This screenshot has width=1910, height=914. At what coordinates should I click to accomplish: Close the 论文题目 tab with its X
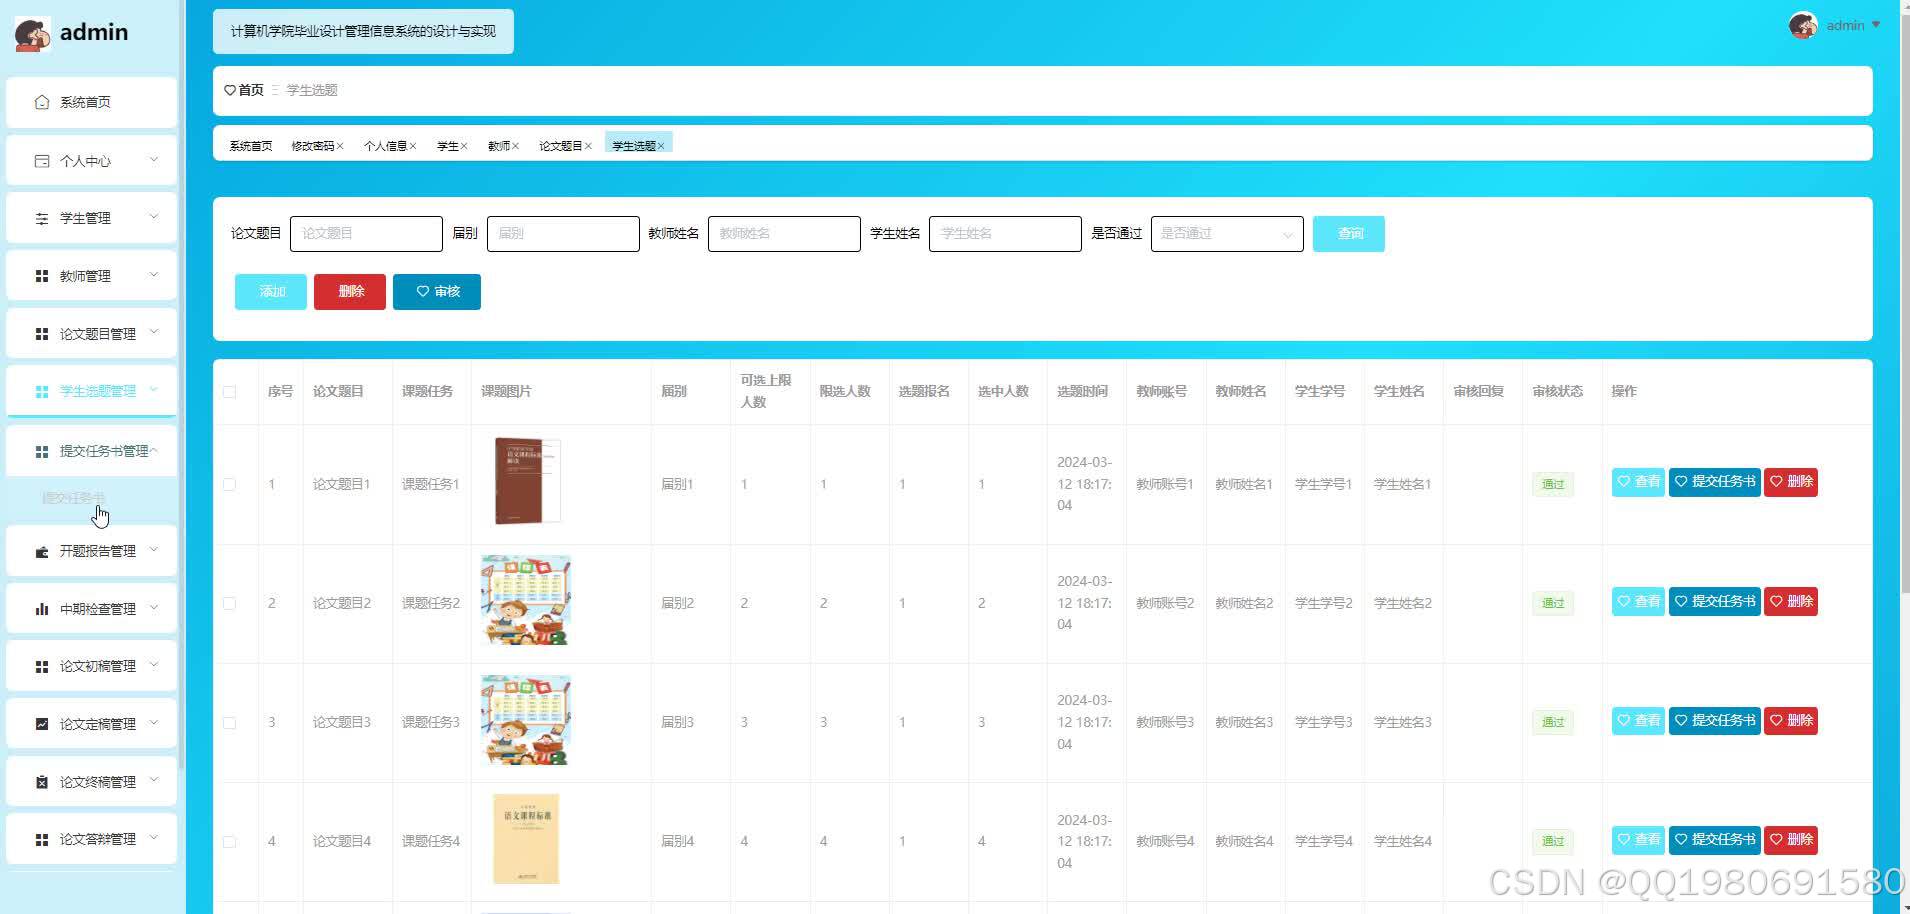[x=588, y=146]
